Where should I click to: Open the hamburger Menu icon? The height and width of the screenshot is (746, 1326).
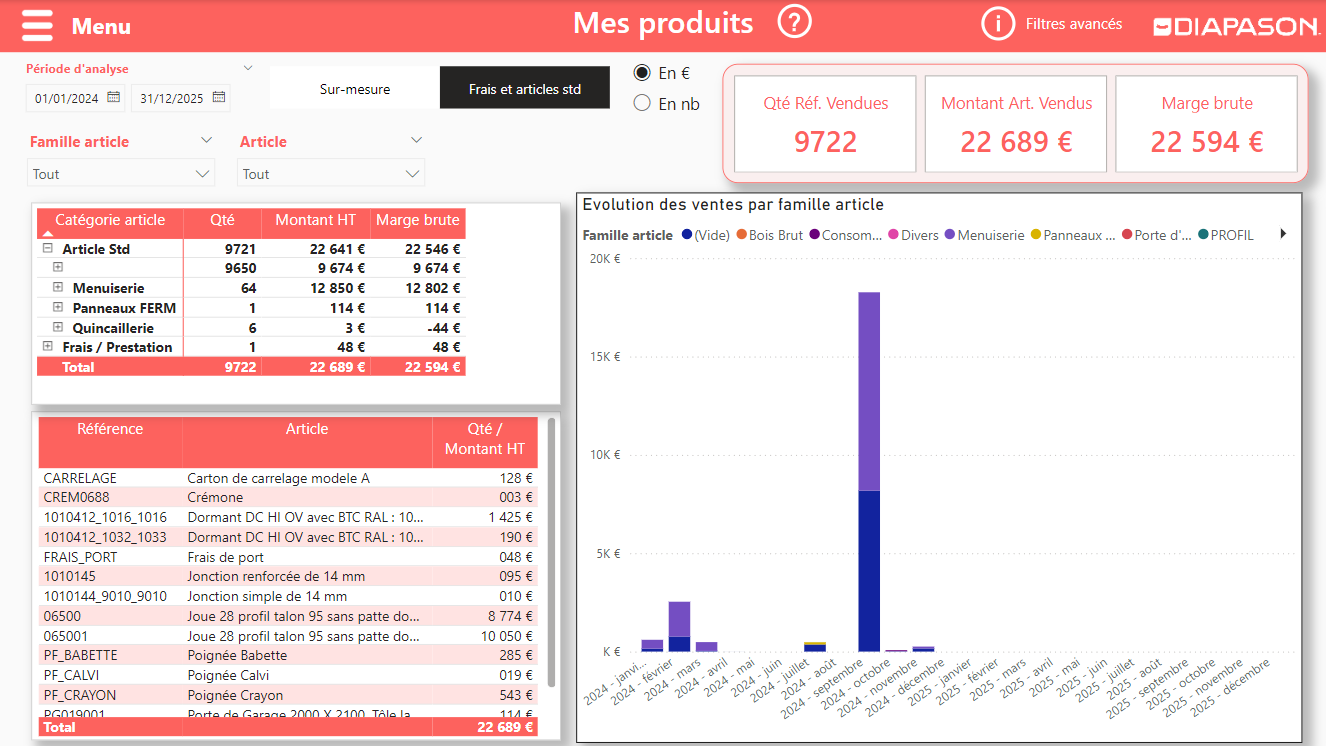37,26
